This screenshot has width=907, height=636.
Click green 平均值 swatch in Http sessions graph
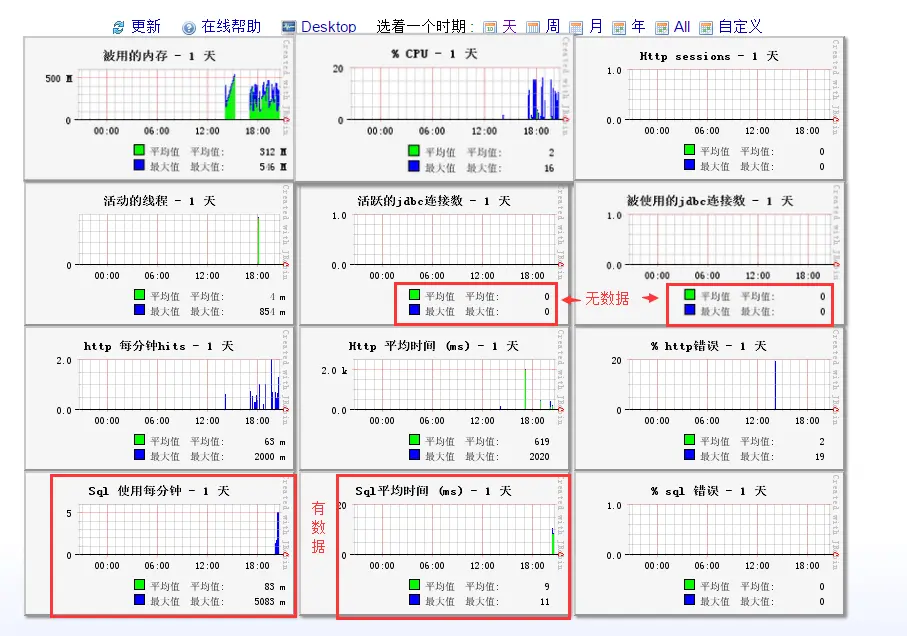pyautogui.click(x=689, y=150)
